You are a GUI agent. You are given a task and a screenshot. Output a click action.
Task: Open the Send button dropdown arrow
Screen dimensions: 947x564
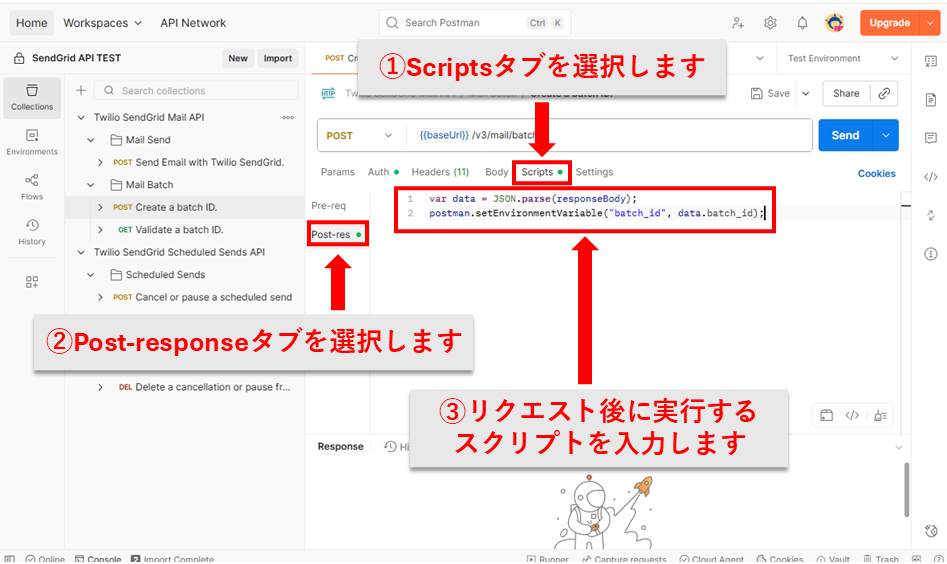886,135
